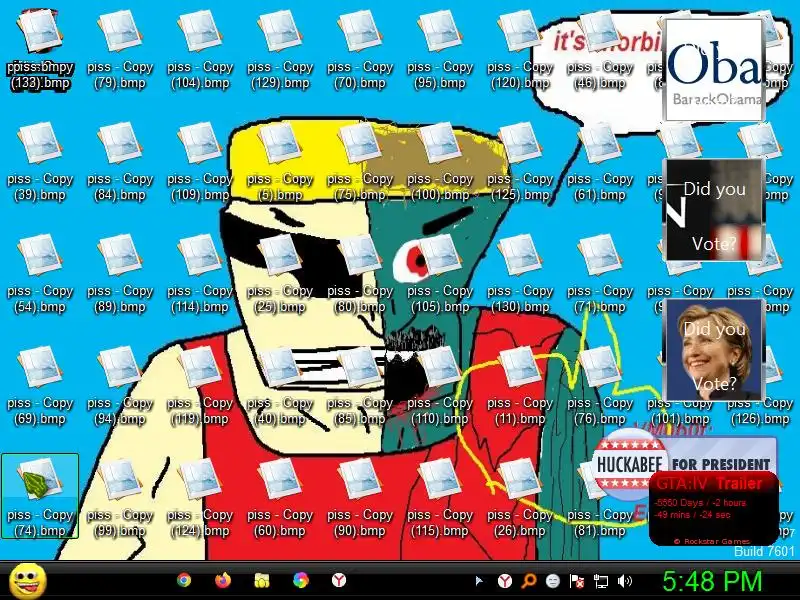
Task: Select the piss - Copy (11).bmp file
Action: click(520, 387)
